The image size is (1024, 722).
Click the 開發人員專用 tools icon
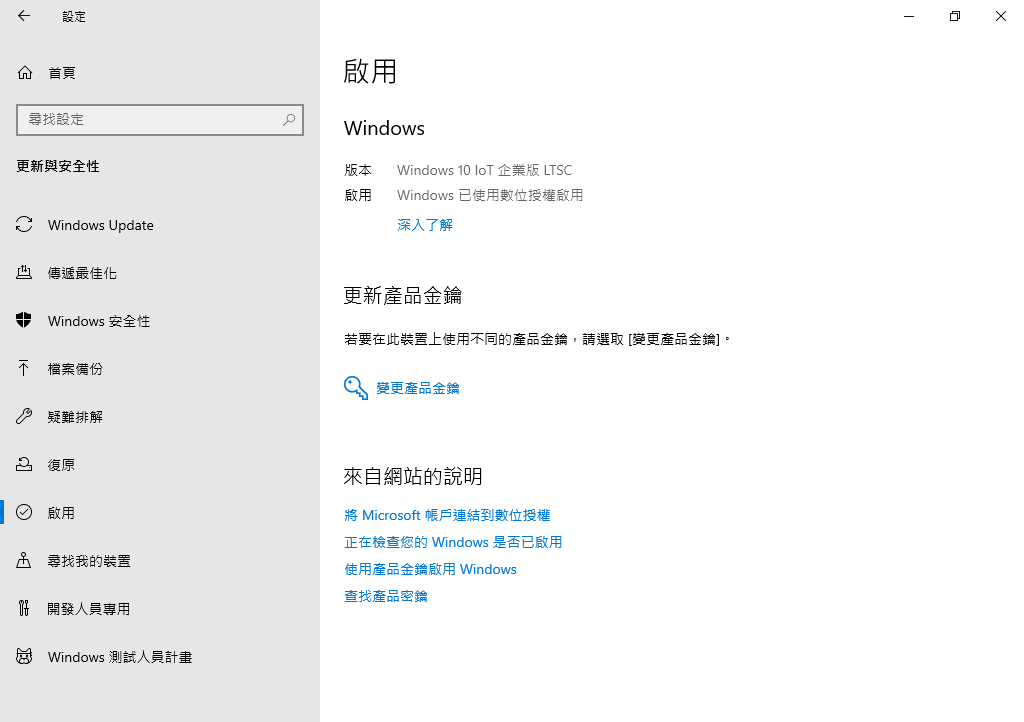(24, 608)
